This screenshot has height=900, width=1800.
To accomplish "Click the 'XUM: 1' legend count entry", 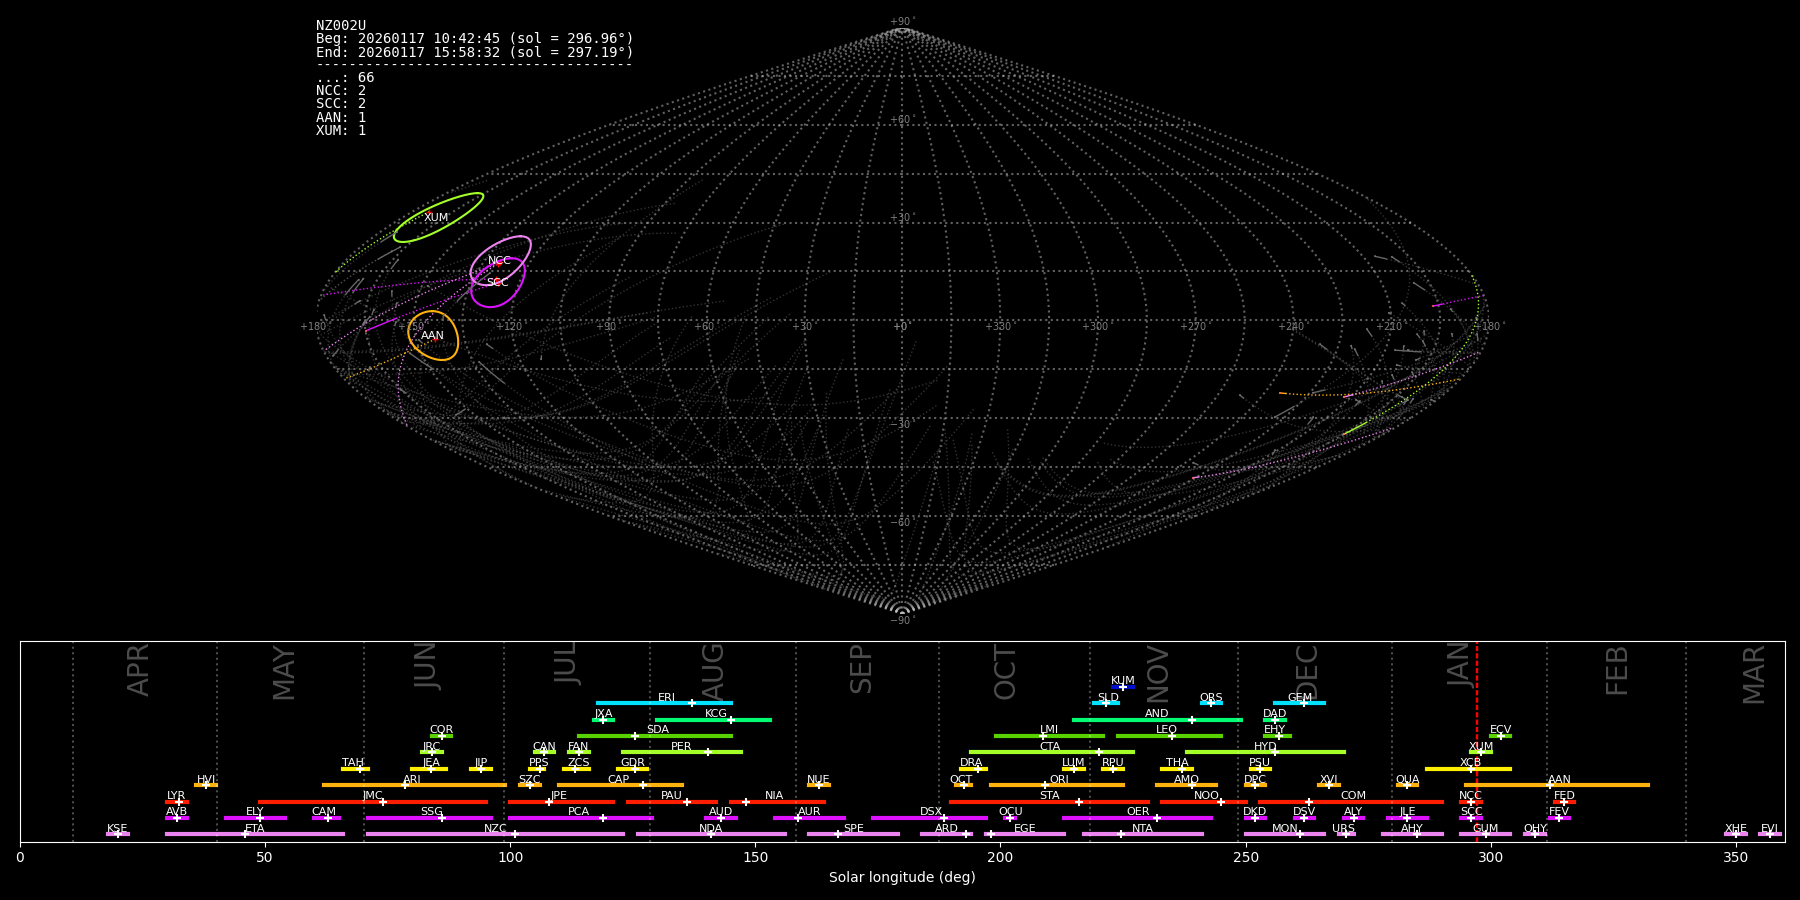I will pyautogui.click(x=341, y=131).
